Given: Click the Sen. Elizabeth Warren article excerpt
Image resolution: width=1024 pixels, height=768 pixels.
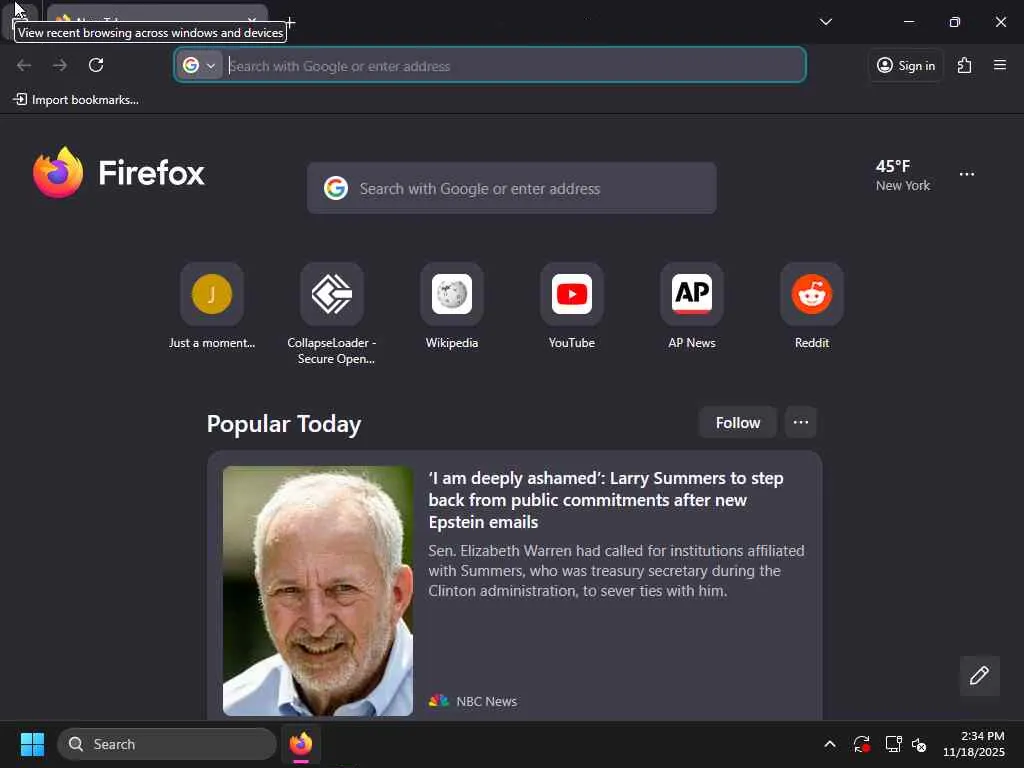Looking at the screenshot, I should click(x=616, y=571).
